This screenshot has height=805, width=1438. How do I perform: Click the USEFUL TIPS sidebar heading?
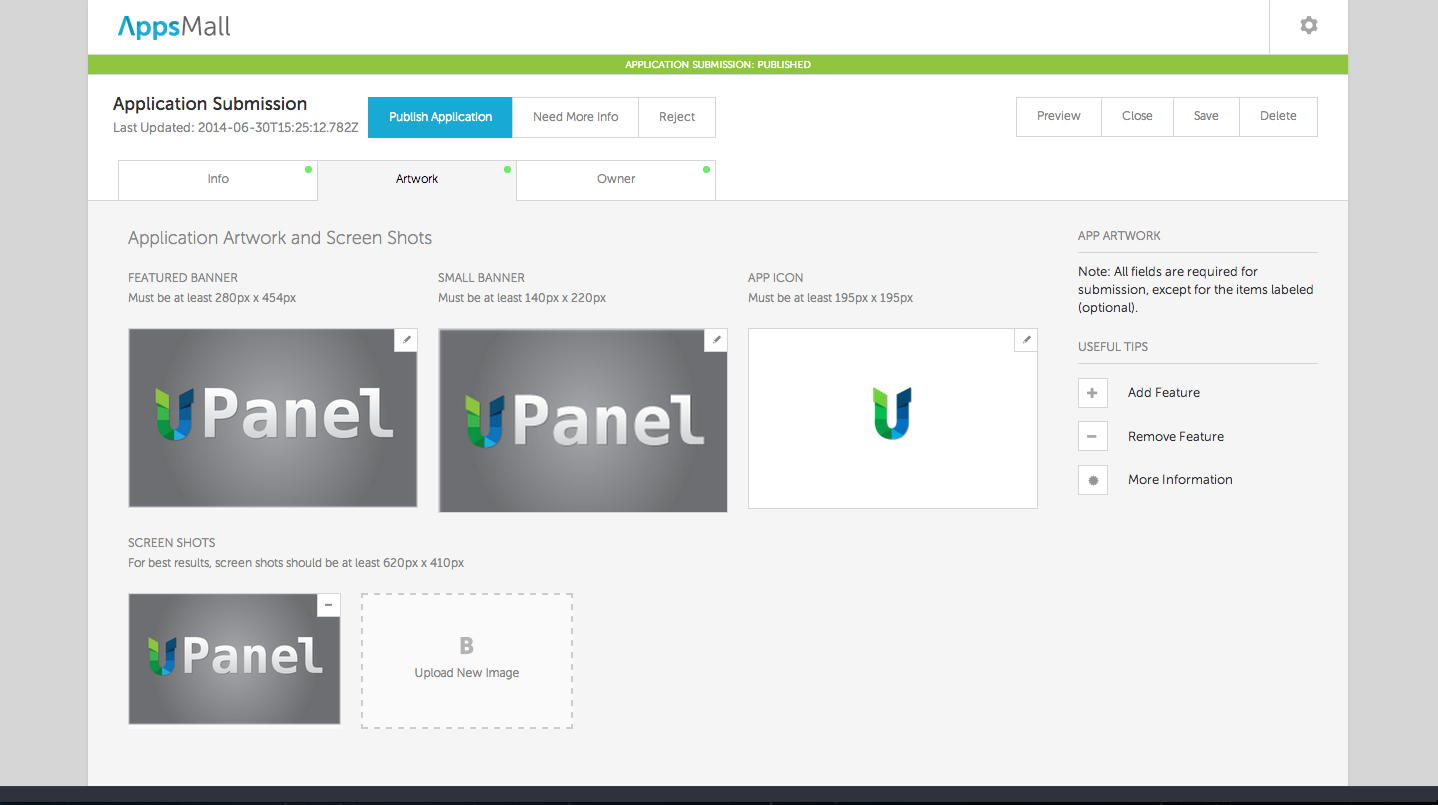coord(1113,347)
